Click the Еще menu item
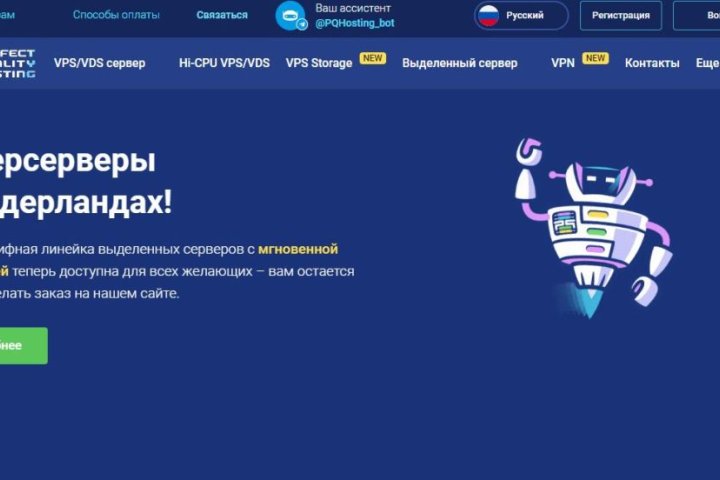This screenshot has height=480, width=720. [x=708, y=63]
